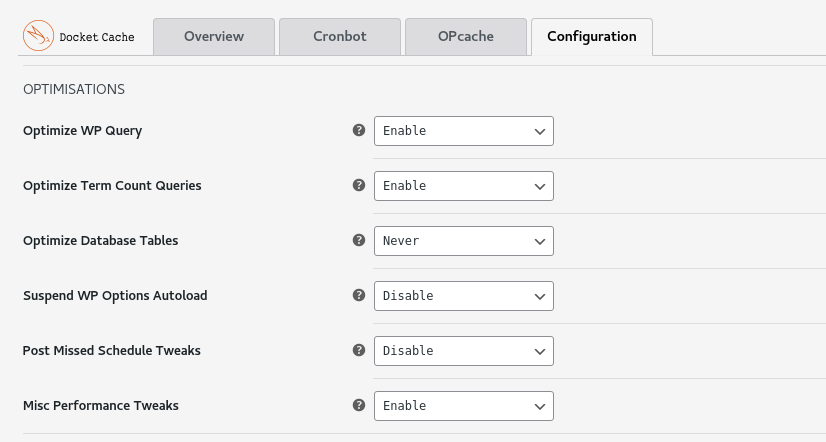This screenshot has height=442, width=826.
Task: Open the Optimize WP Query dropdown
Action: pos(464,131)
